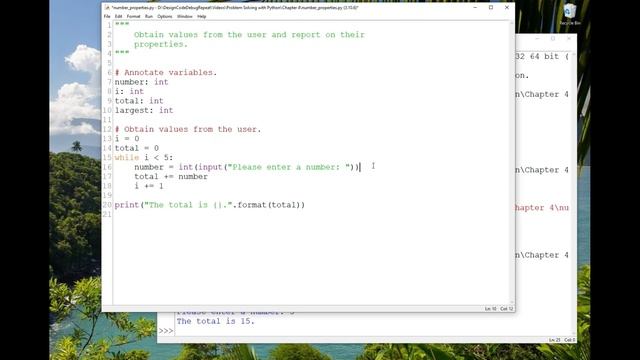
Task: Click the print 'The total is' statement
Action: tap(210, 205)
